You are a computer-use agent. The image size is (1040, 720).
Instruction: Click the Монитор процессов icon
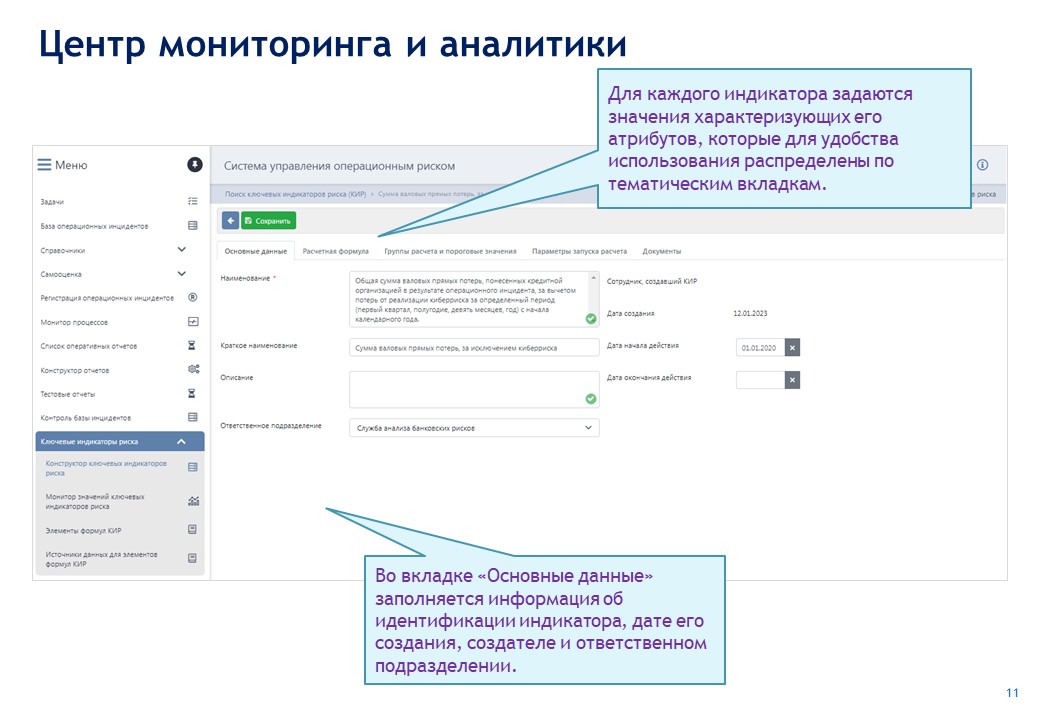coord(192,322)
